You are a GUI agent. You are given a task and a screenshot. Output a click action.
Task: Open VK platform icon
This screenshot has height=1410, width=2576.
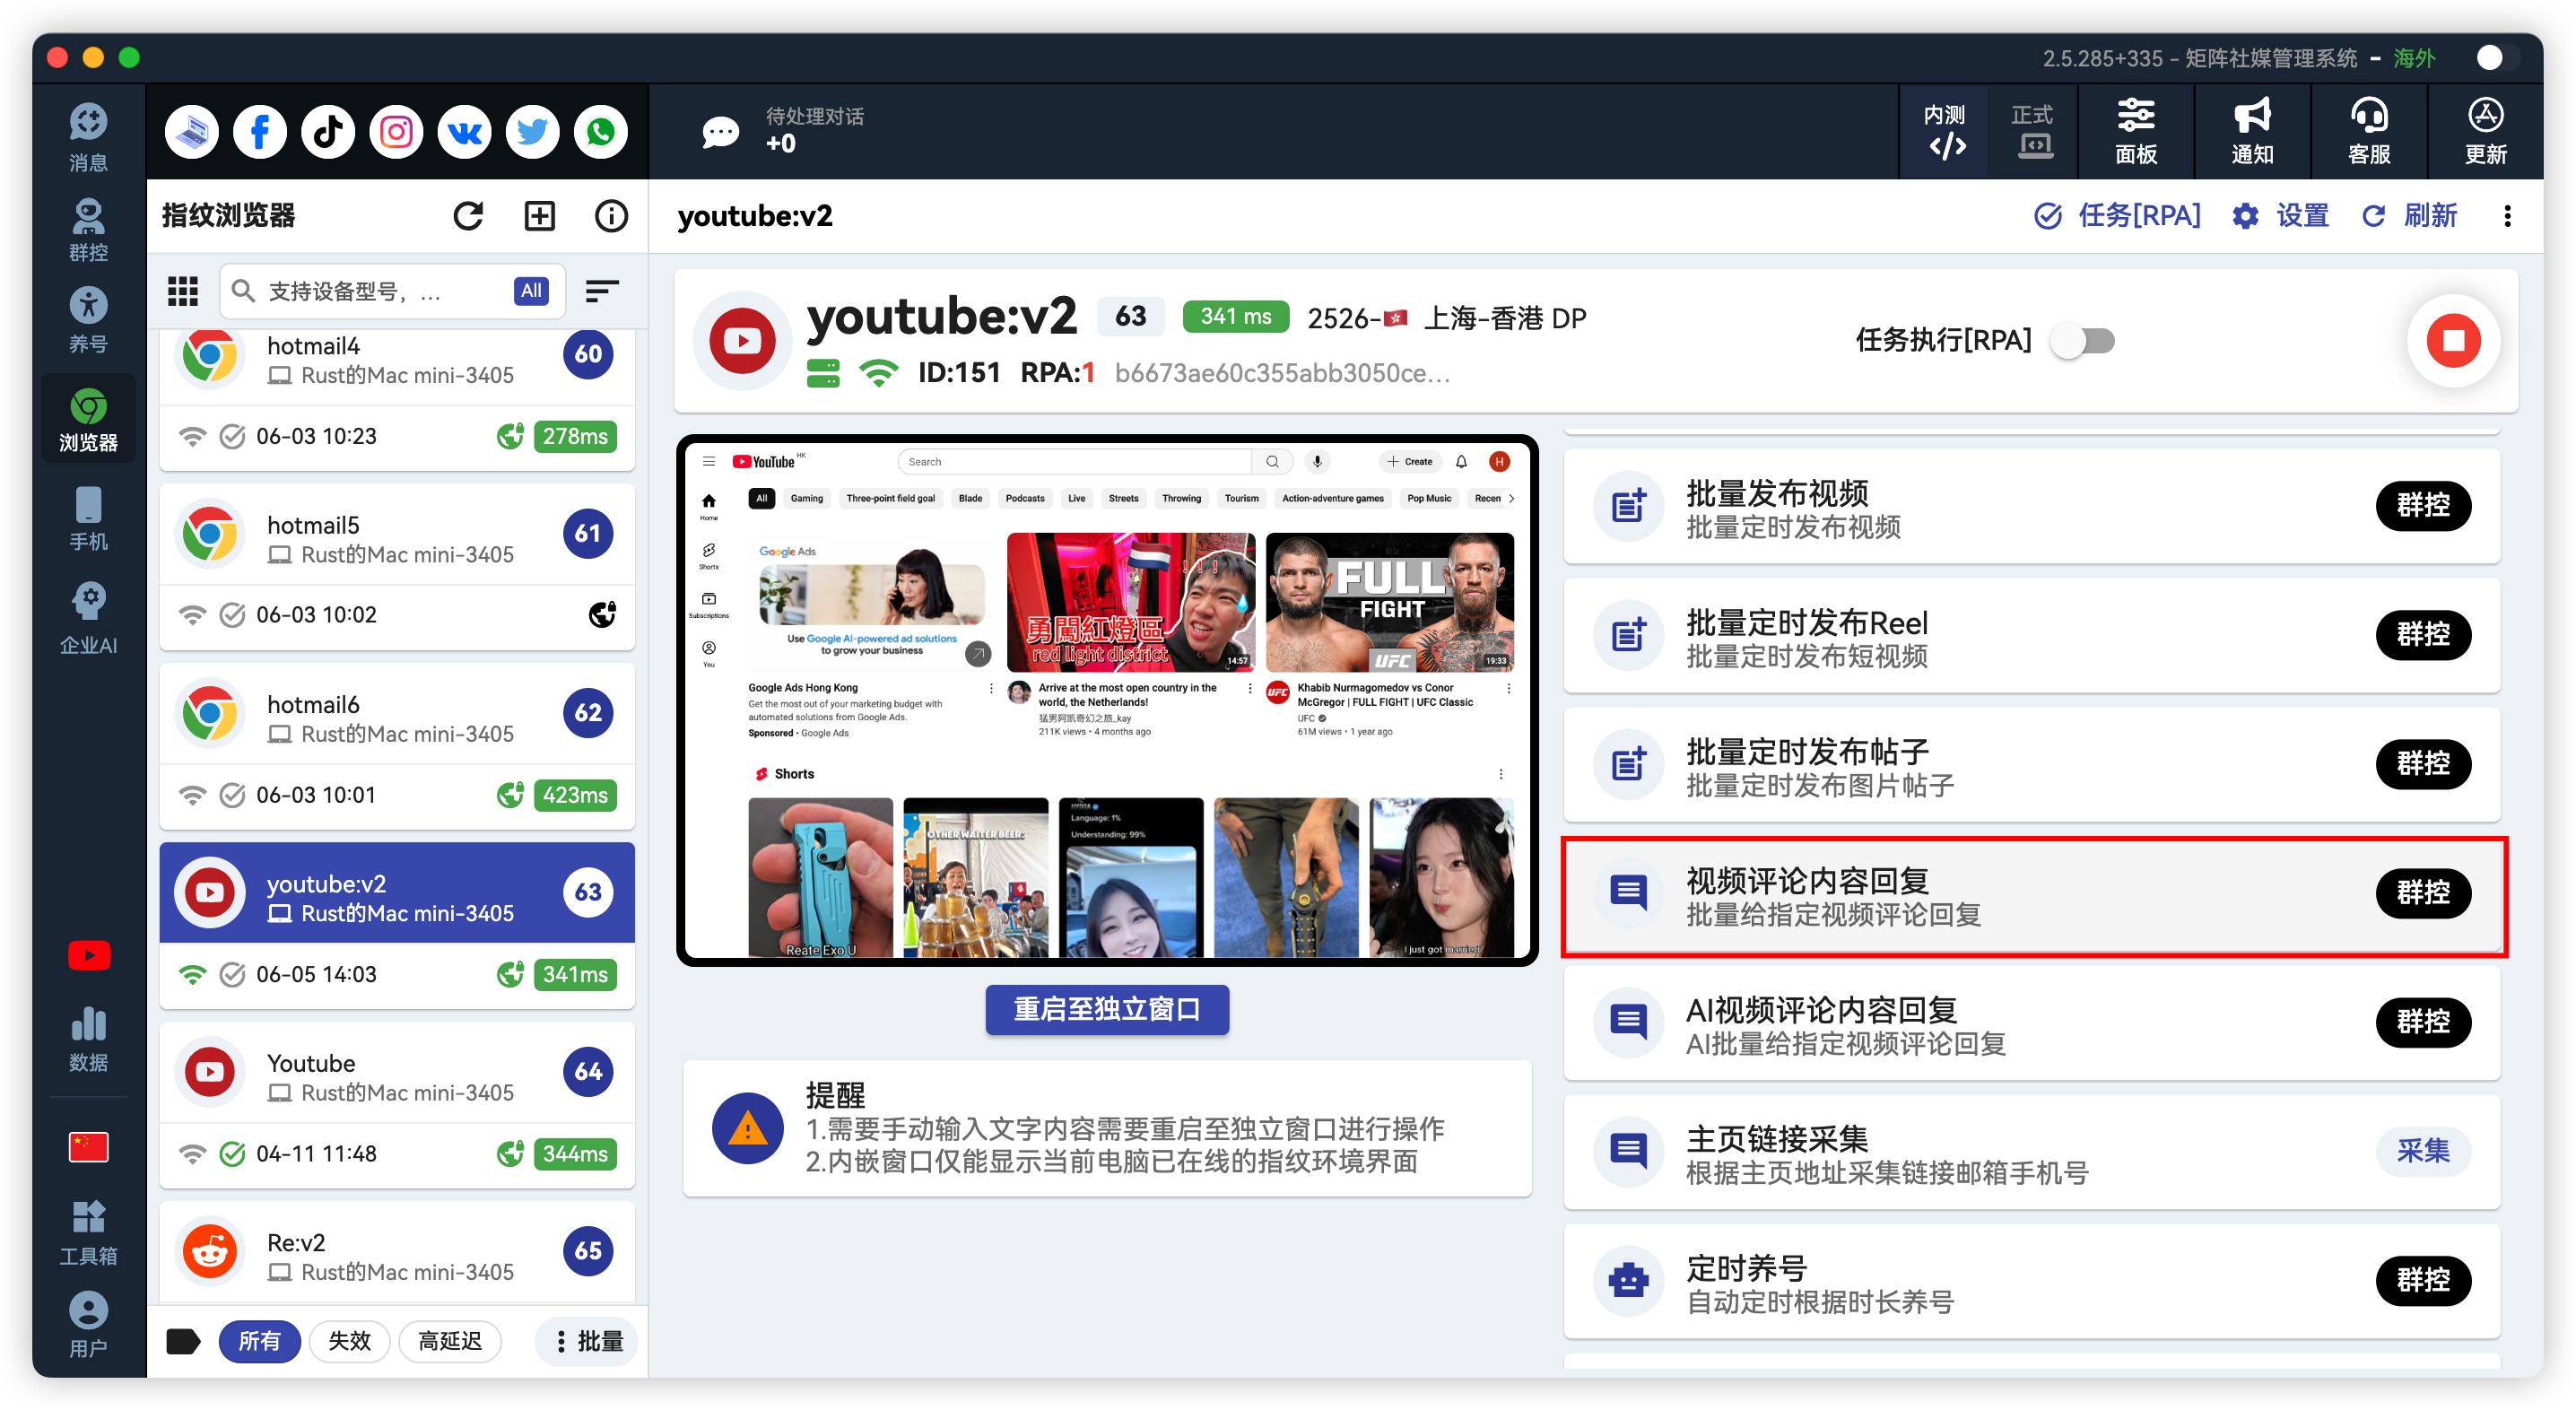tap(464, 132)
